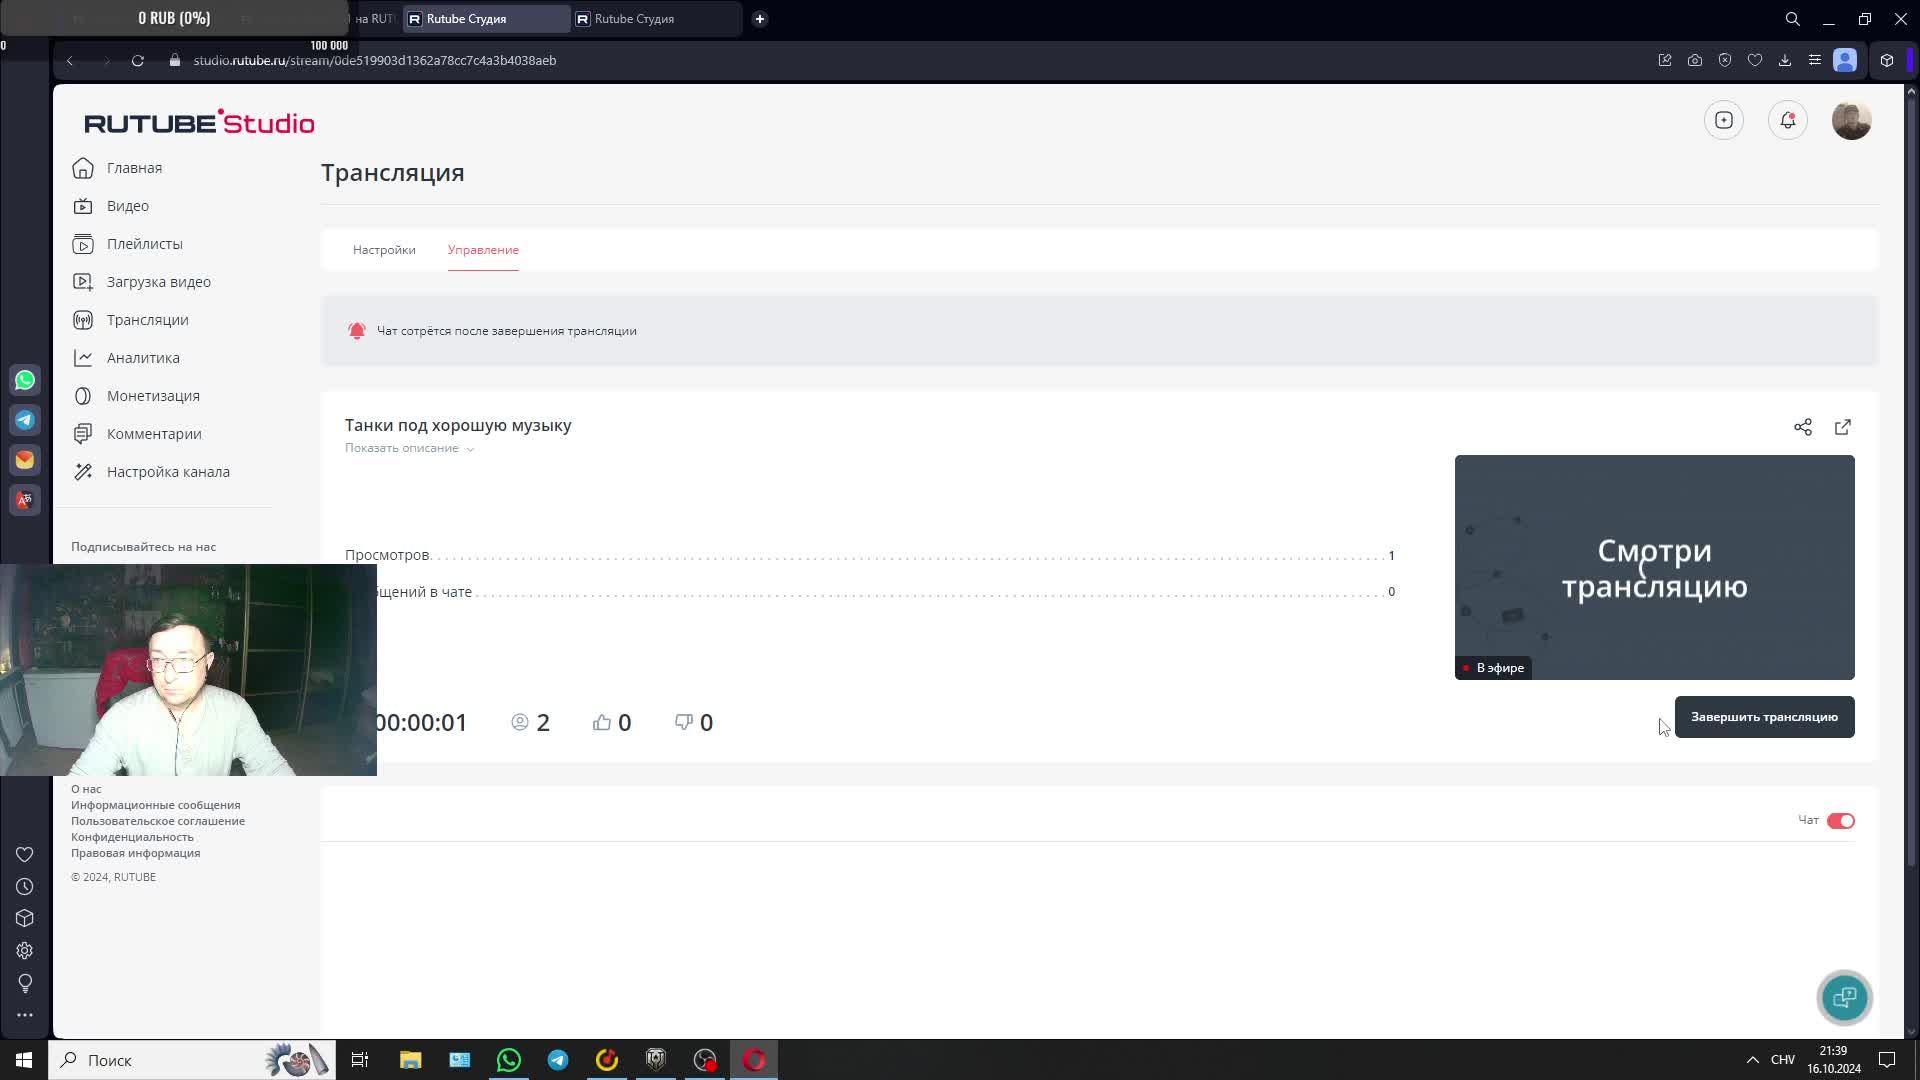
Task: Click the address bar URL
Action: pyautogui.click(x=374, y=60)
